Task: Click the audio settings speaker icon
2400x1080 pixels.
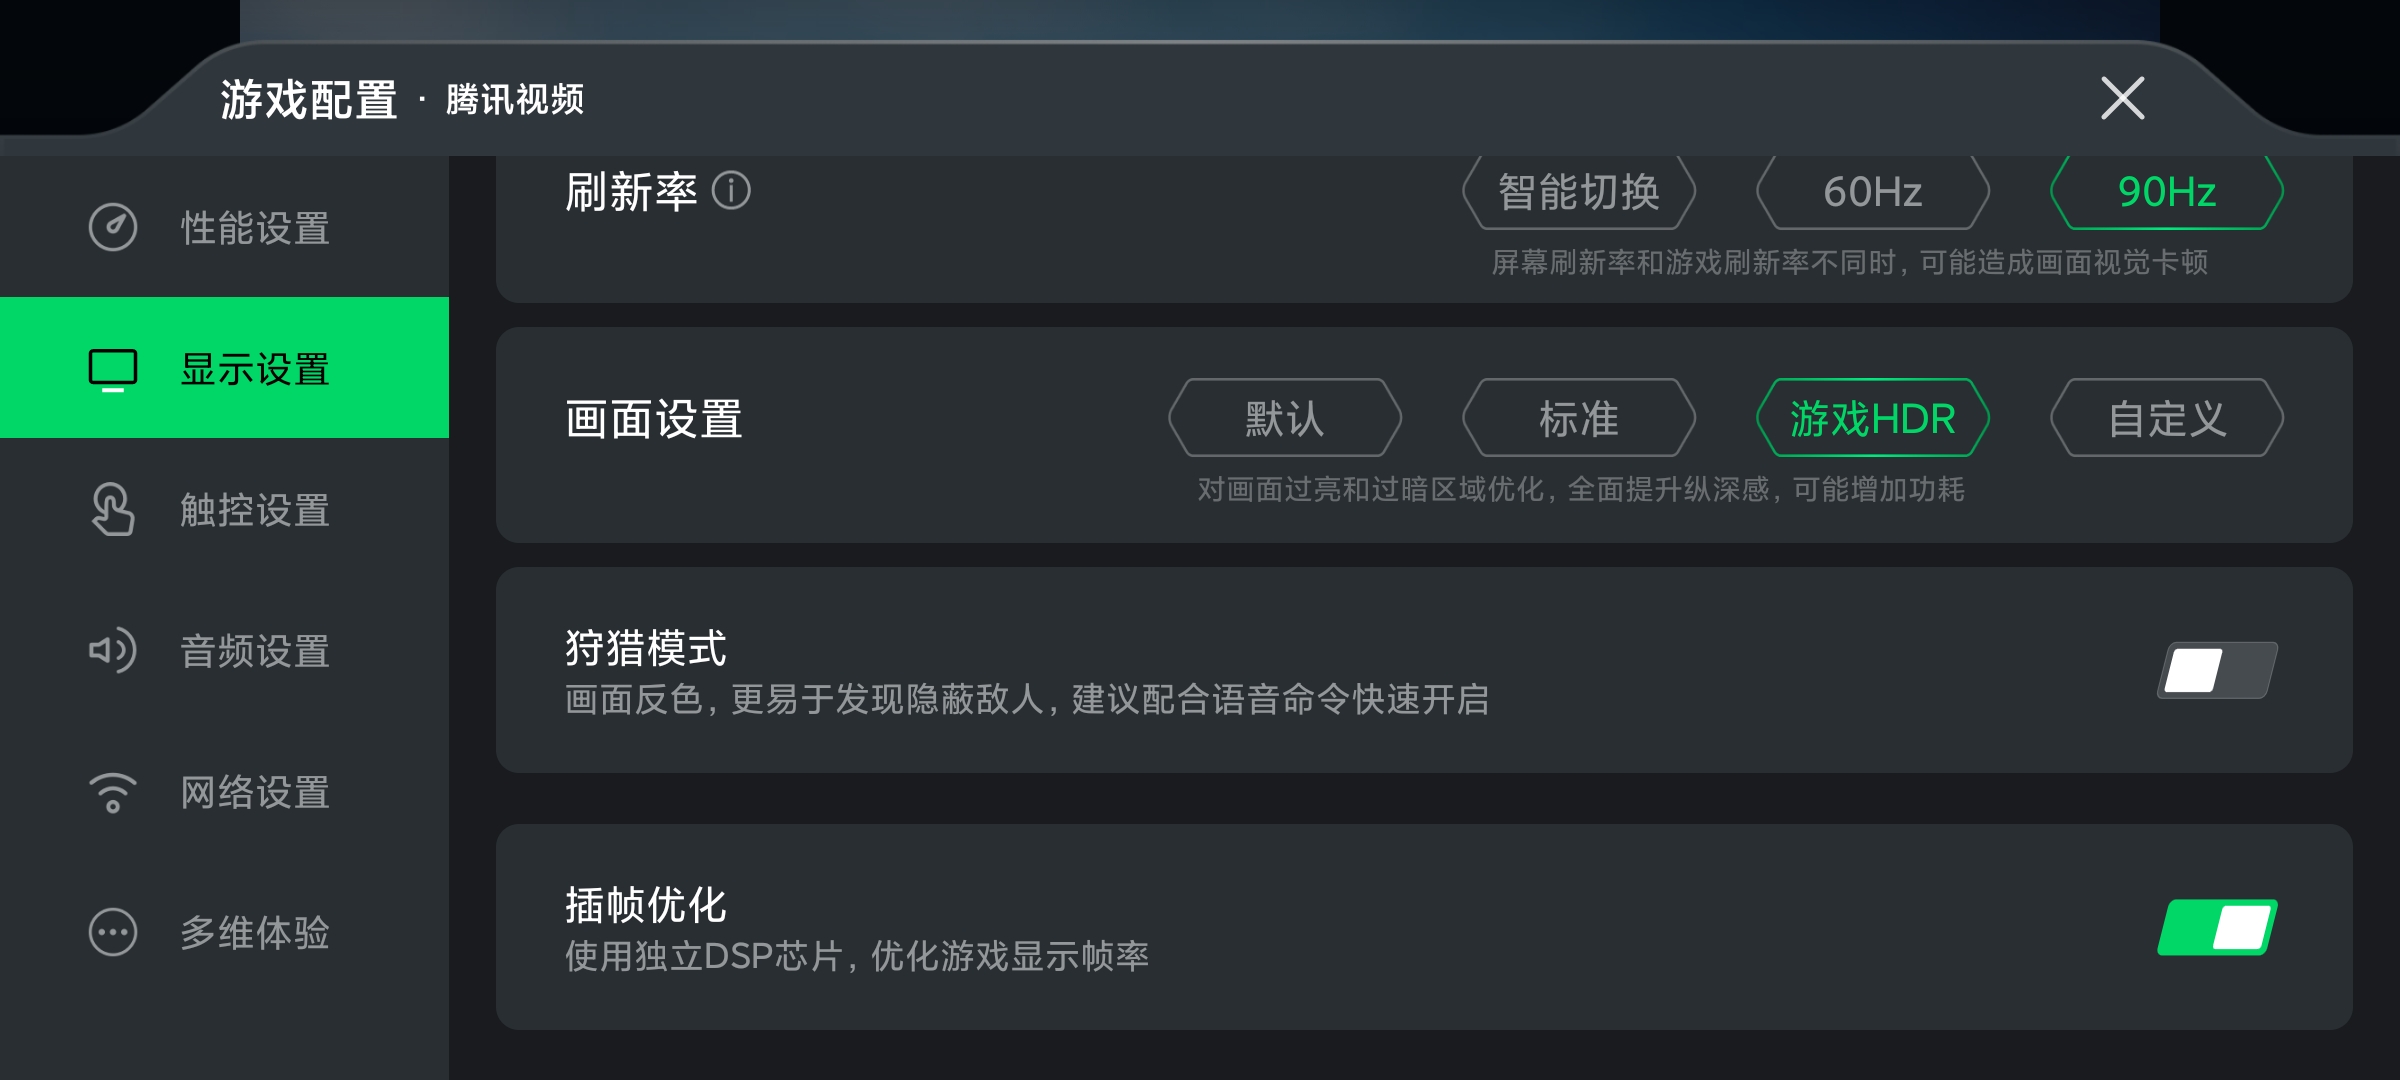Action: tap(113, 651)
